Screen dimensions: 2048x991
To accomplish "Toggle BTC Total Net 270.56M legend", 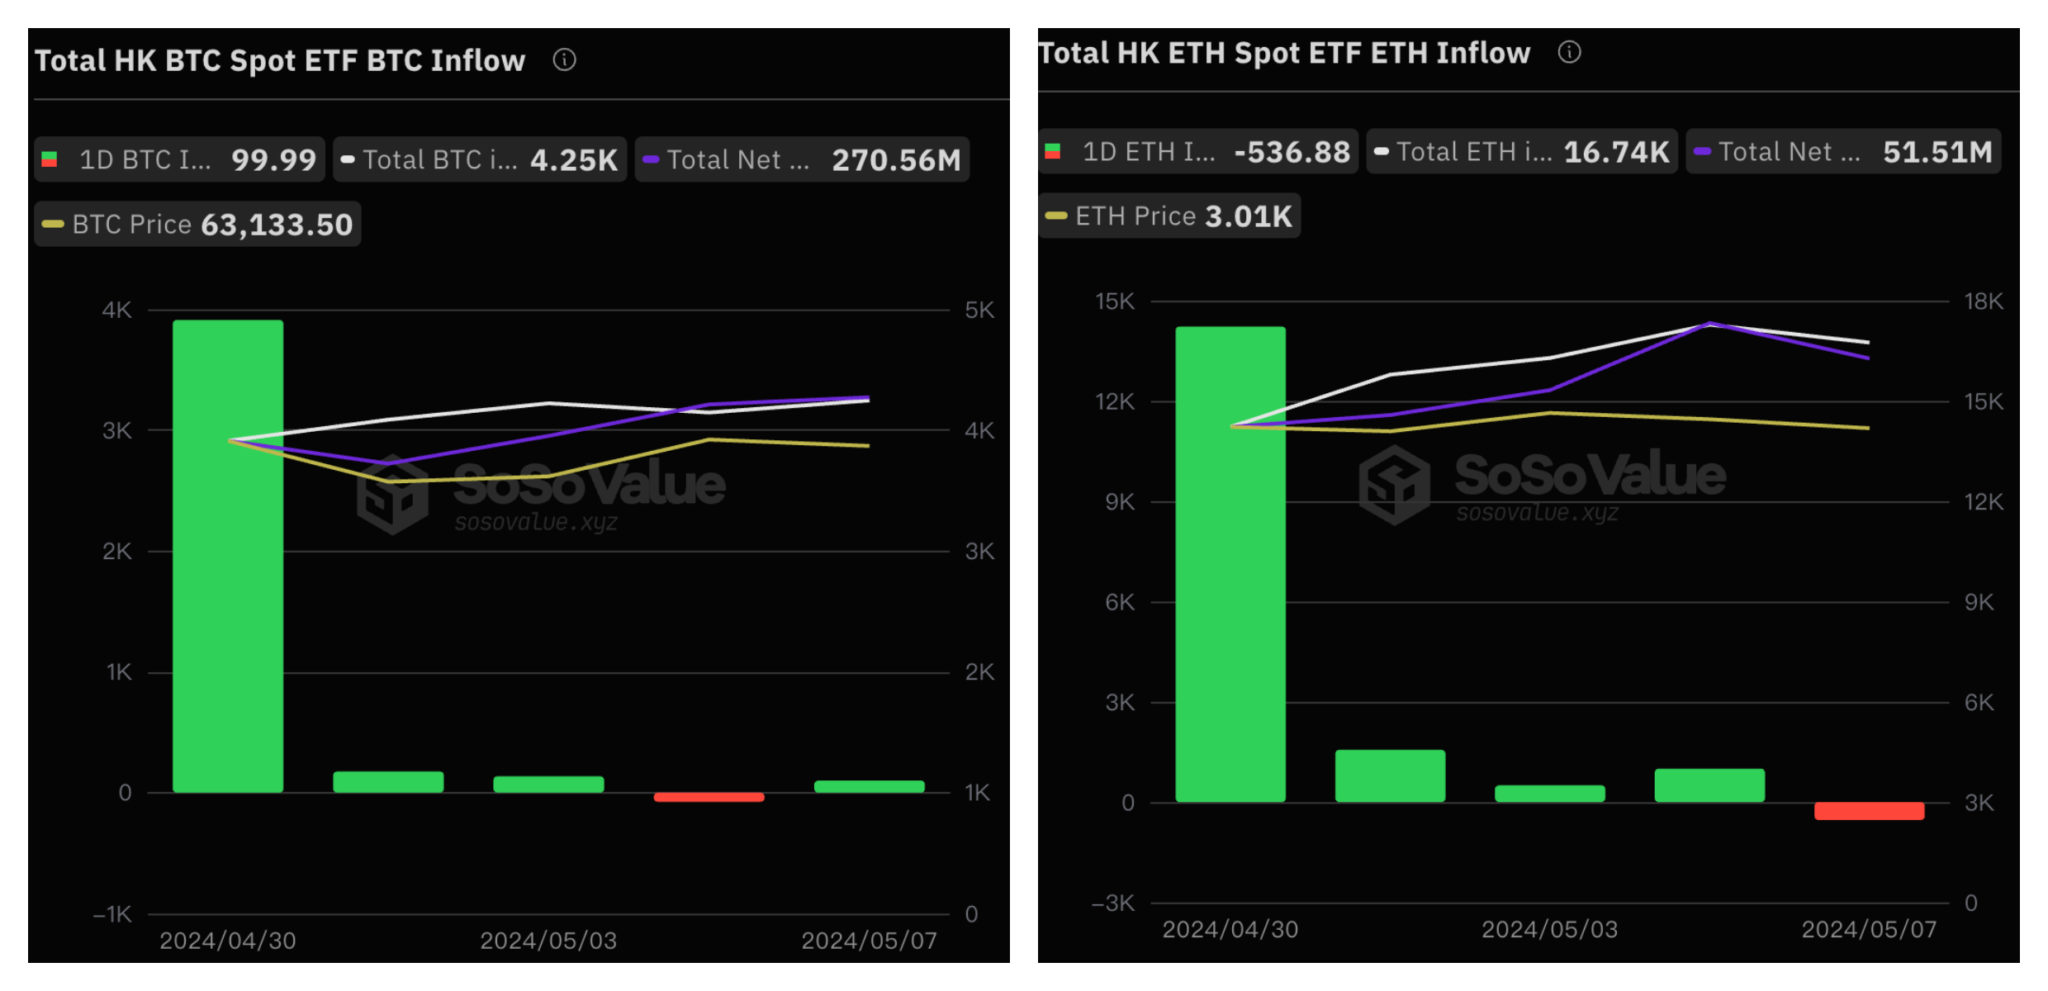I will tap(802, 159).
